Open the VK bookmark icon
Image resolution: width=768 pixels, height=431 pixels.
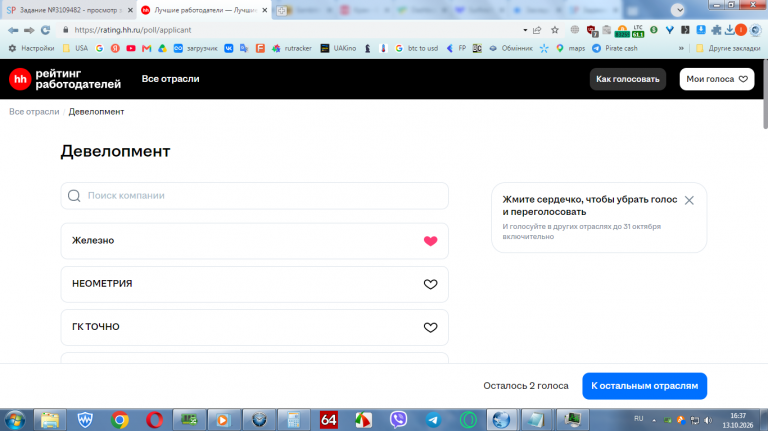tap(229, 48)
